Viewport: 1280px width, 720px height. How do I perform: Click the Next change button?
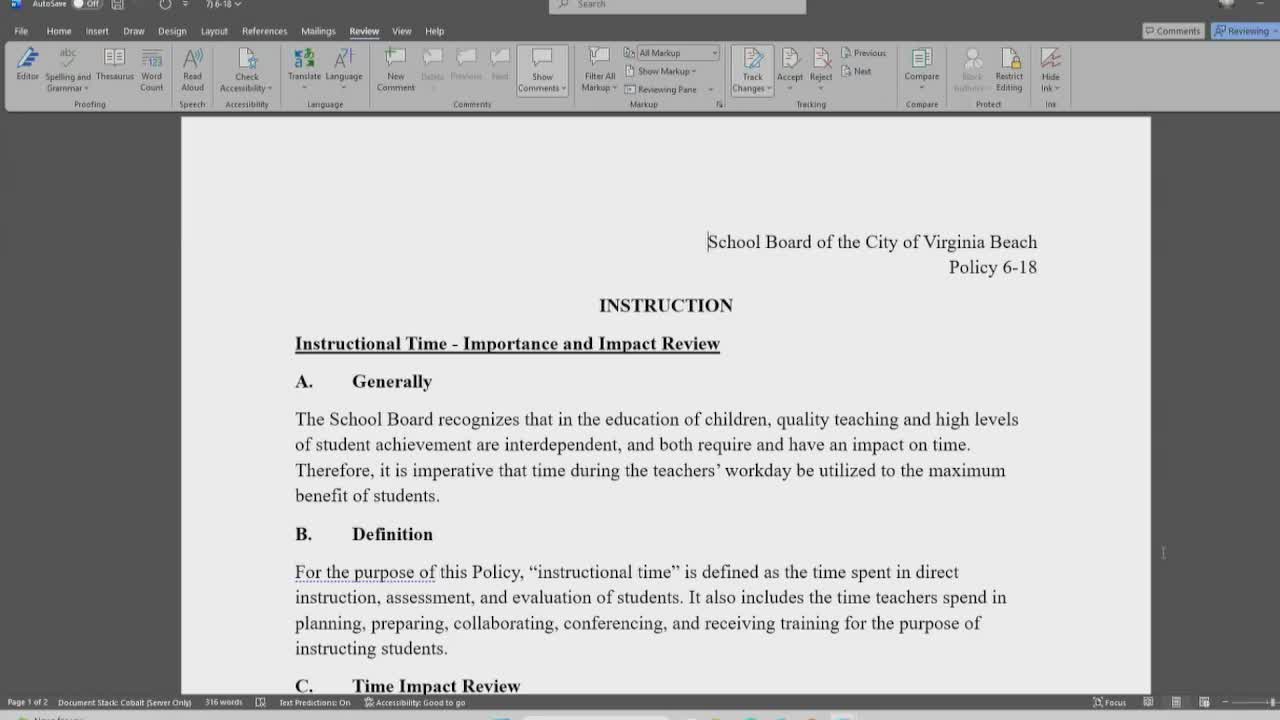(x=858, y=71)
